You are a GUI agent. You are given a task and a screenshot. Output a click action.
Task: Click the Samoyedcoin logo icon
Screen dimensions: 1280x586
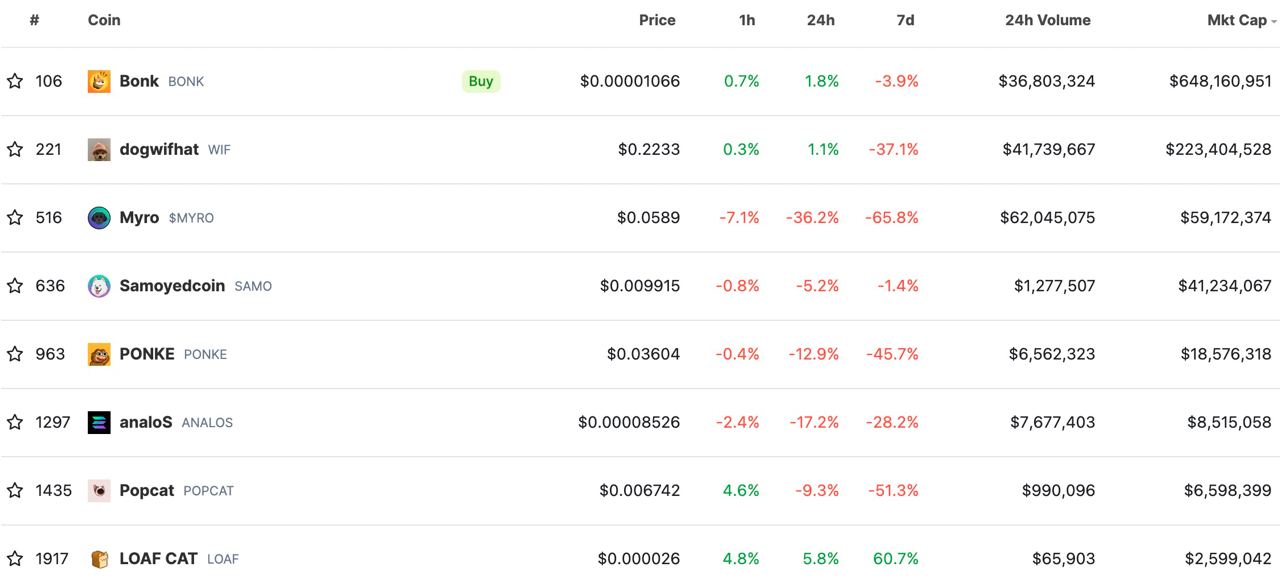[99, 286]
